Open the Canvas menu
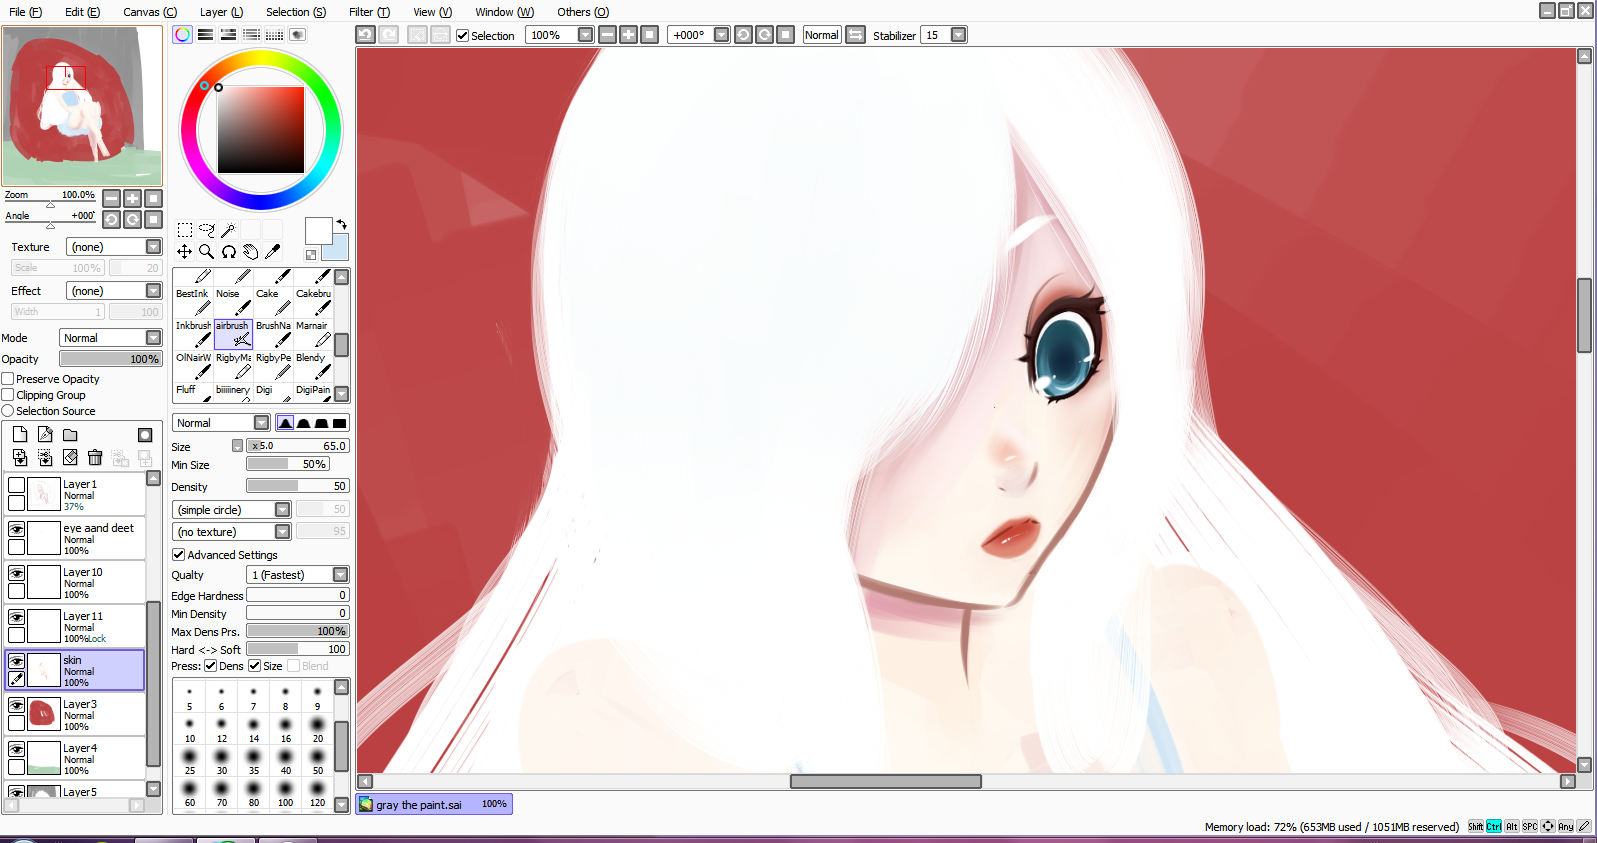1597x843 pixels. click(150, 12)
